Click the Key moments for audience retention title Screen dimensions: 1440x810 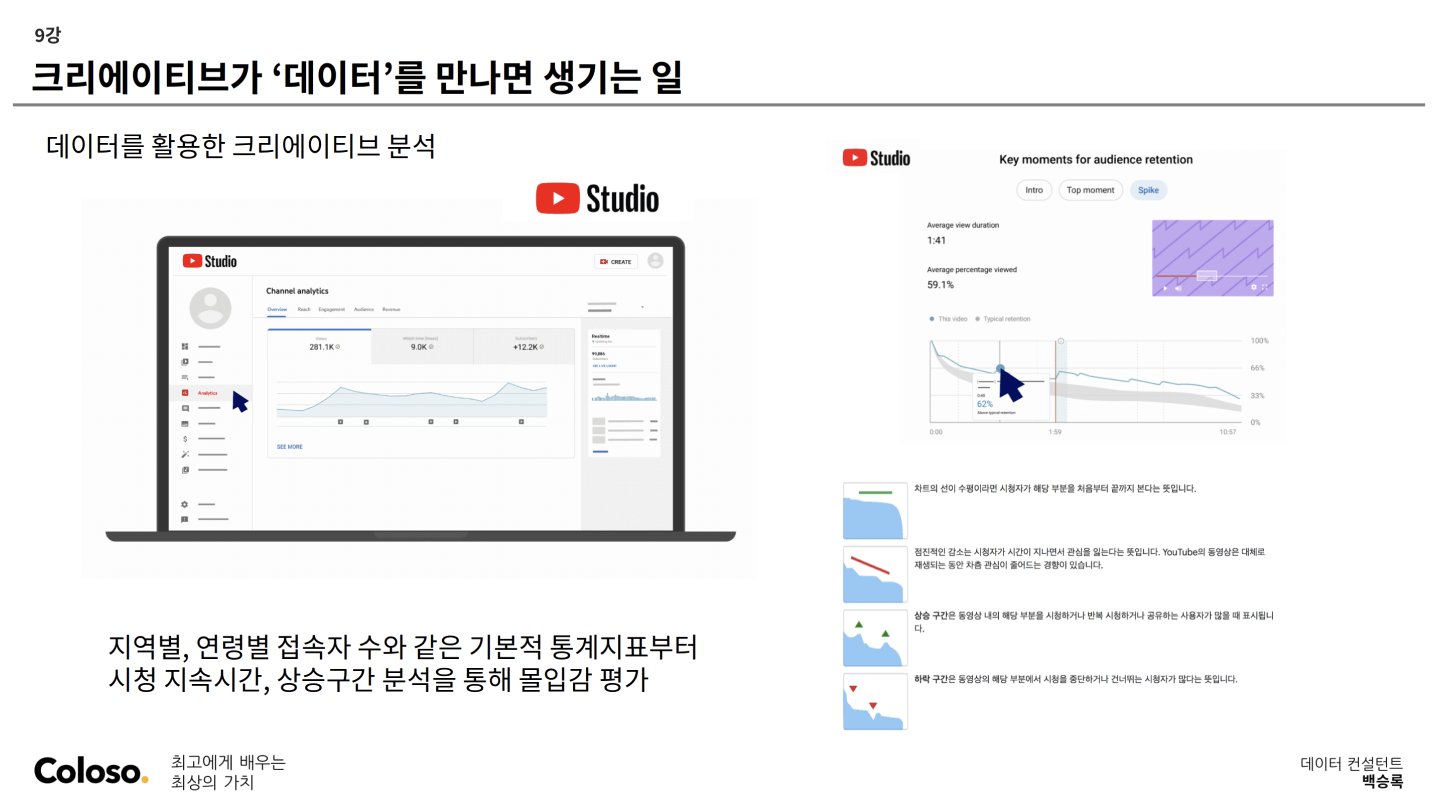(1096, 159)
